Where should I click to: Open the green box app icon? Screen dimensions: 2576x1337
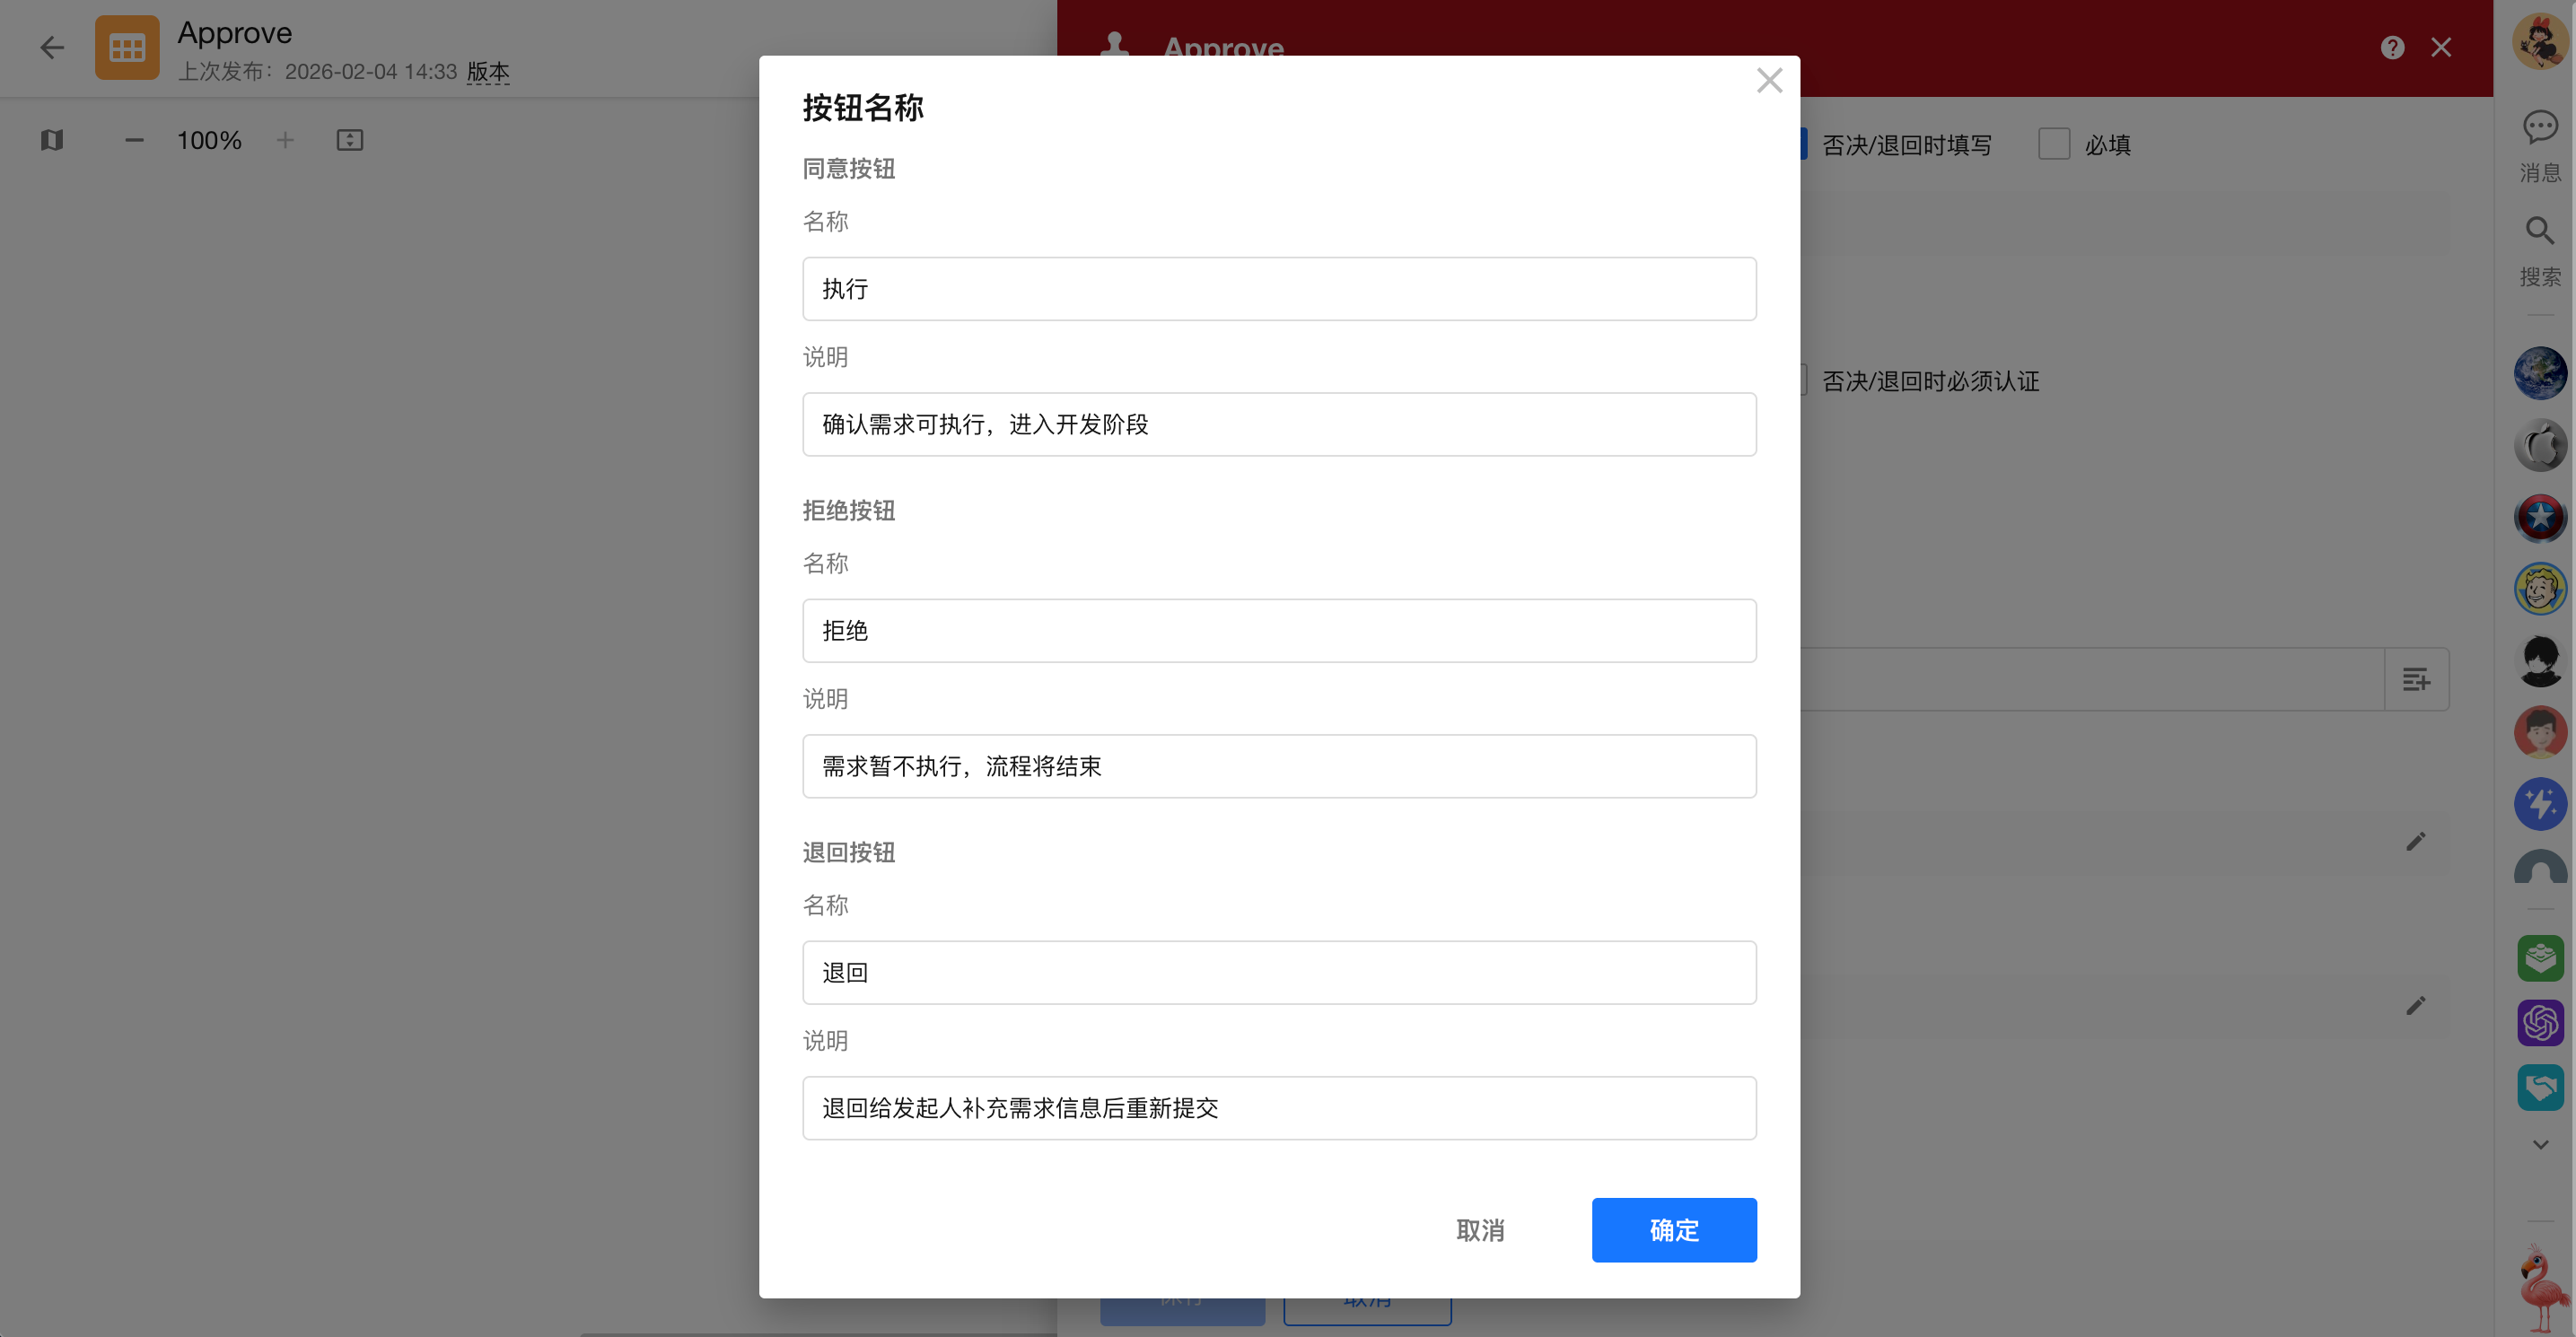(2540, 958)
